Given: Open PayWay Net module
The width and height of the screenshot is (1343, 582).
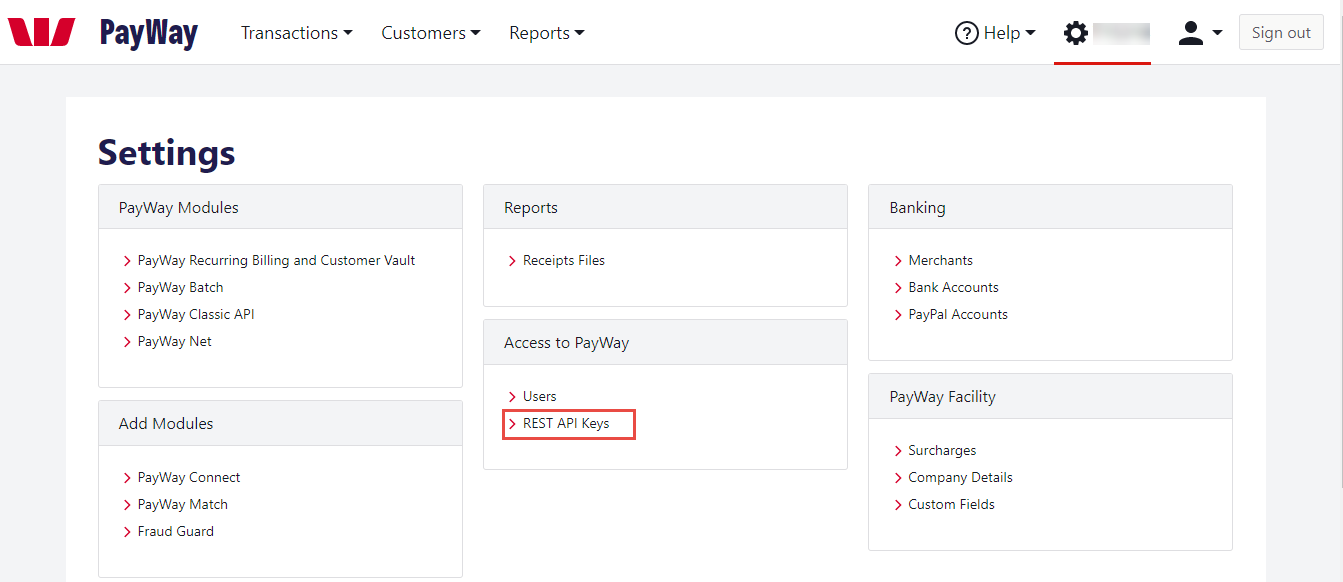Looking at the screenshot, I should pyautogui.click(x=175, y=341).
